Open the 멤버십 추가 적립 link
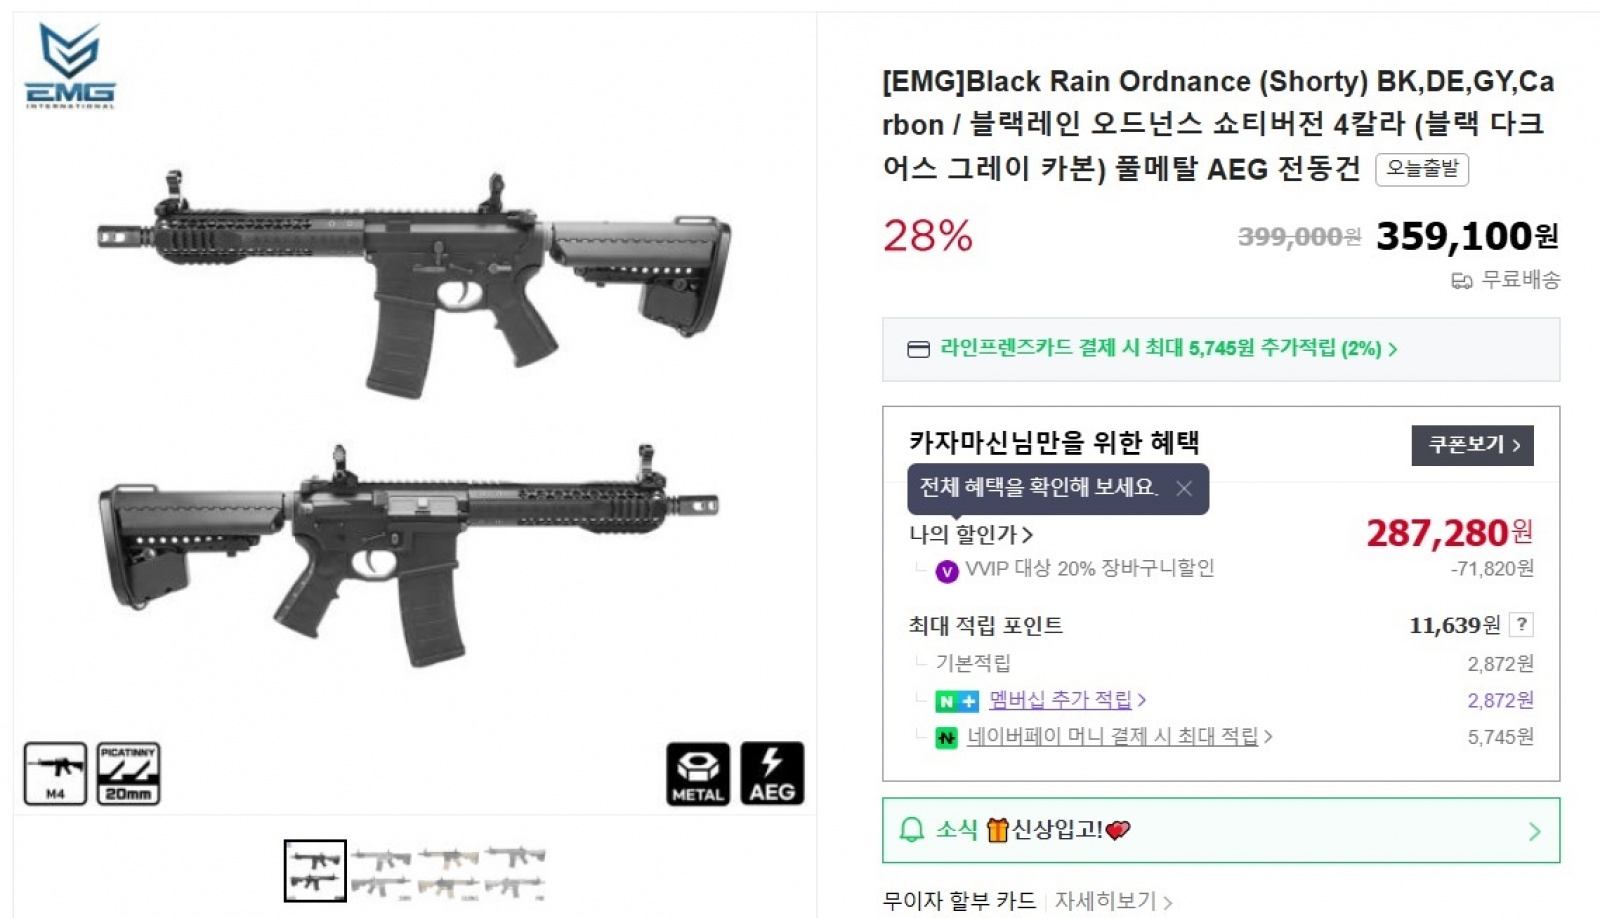 pyautogui.click(x=1064, y=700)
